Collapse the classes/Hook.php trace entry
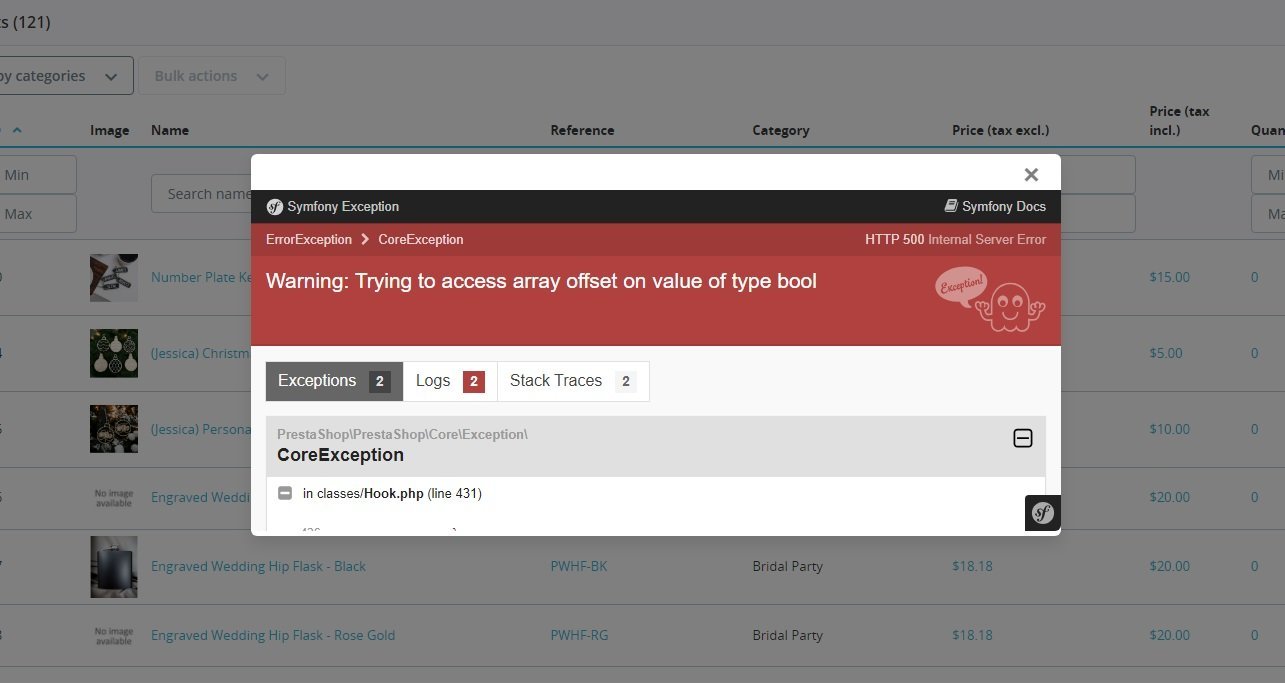 point(285,493)
